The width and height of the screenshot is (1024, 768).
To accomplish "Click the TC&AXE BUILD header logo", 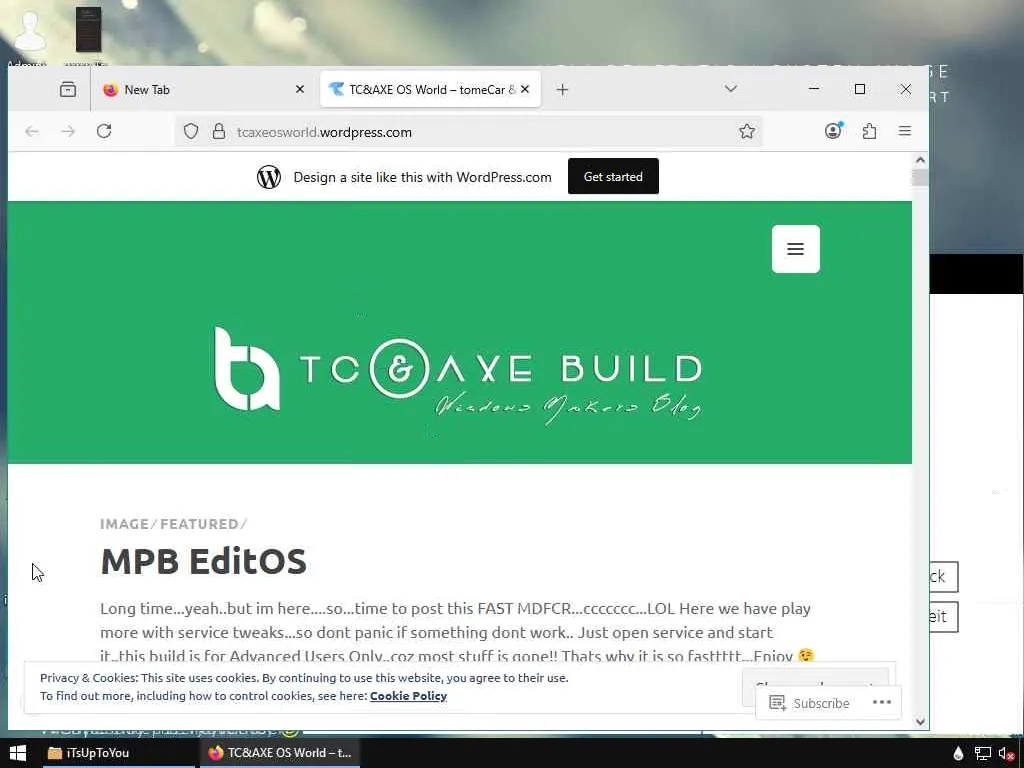I will [x=458, y=376].
